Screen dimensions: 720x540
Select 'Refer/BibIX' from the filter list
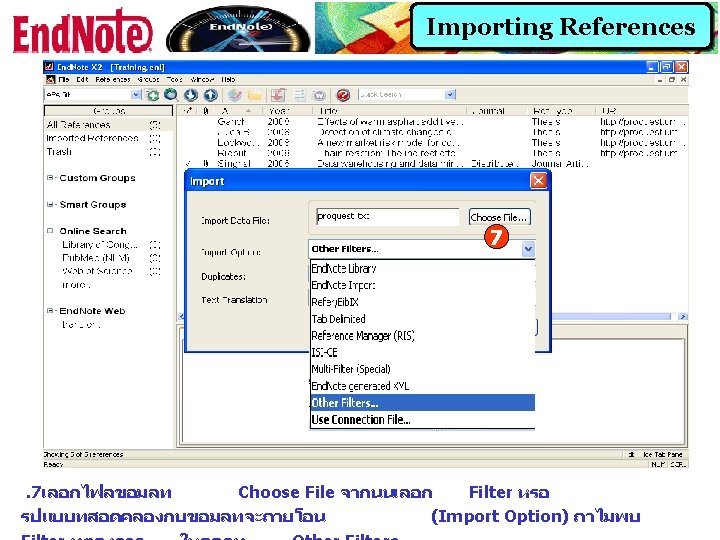422,302
